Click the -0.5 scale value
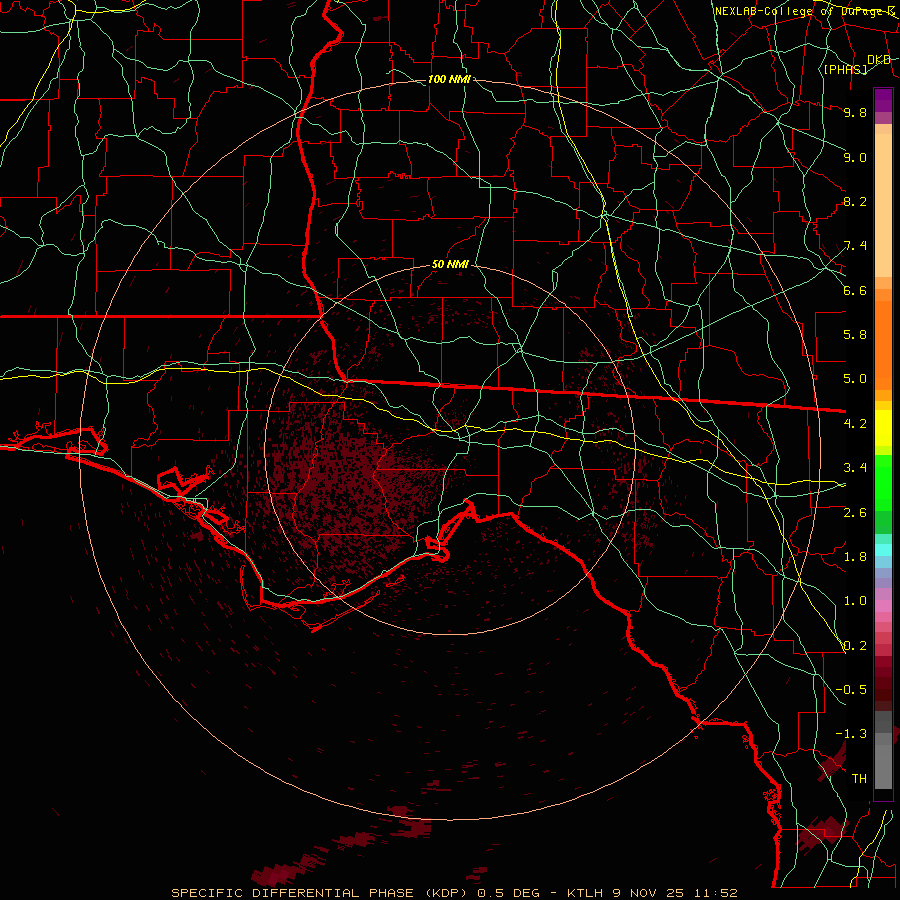Image resolution: width=900 pixels, height=900 pixels. pos(851,690)
